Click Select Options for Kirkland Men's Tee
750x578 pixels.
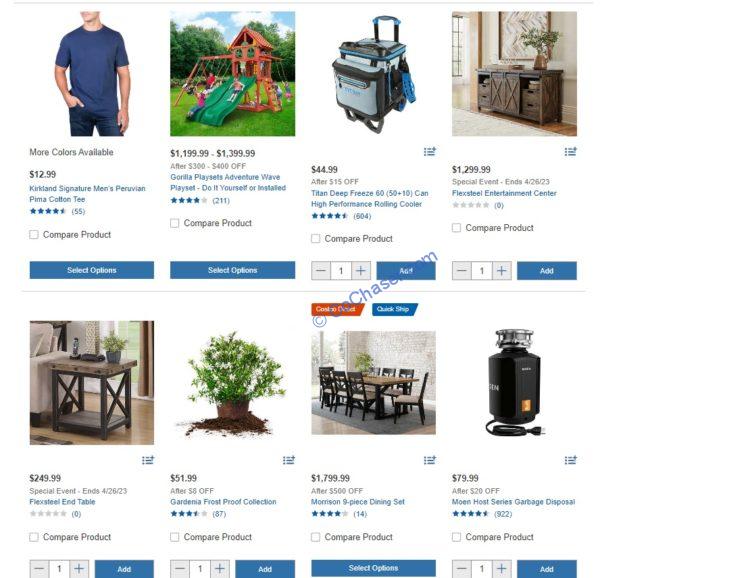92,270
